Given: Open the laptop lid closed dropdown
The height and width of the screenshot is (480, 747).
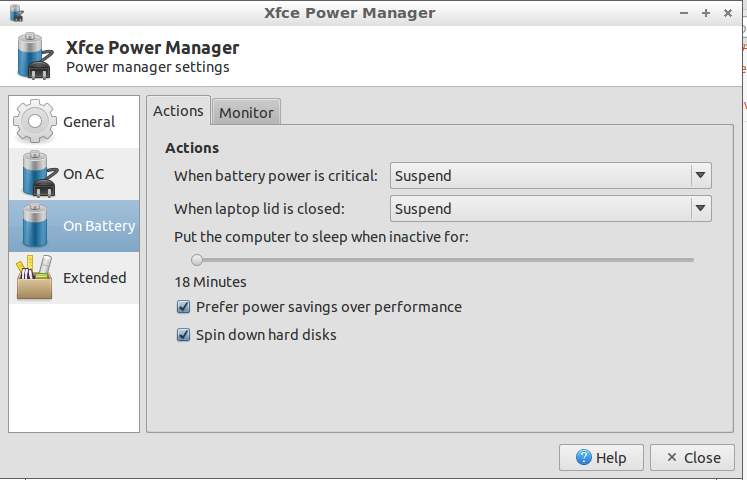Looking at the screenshot, I should [551, 209].
